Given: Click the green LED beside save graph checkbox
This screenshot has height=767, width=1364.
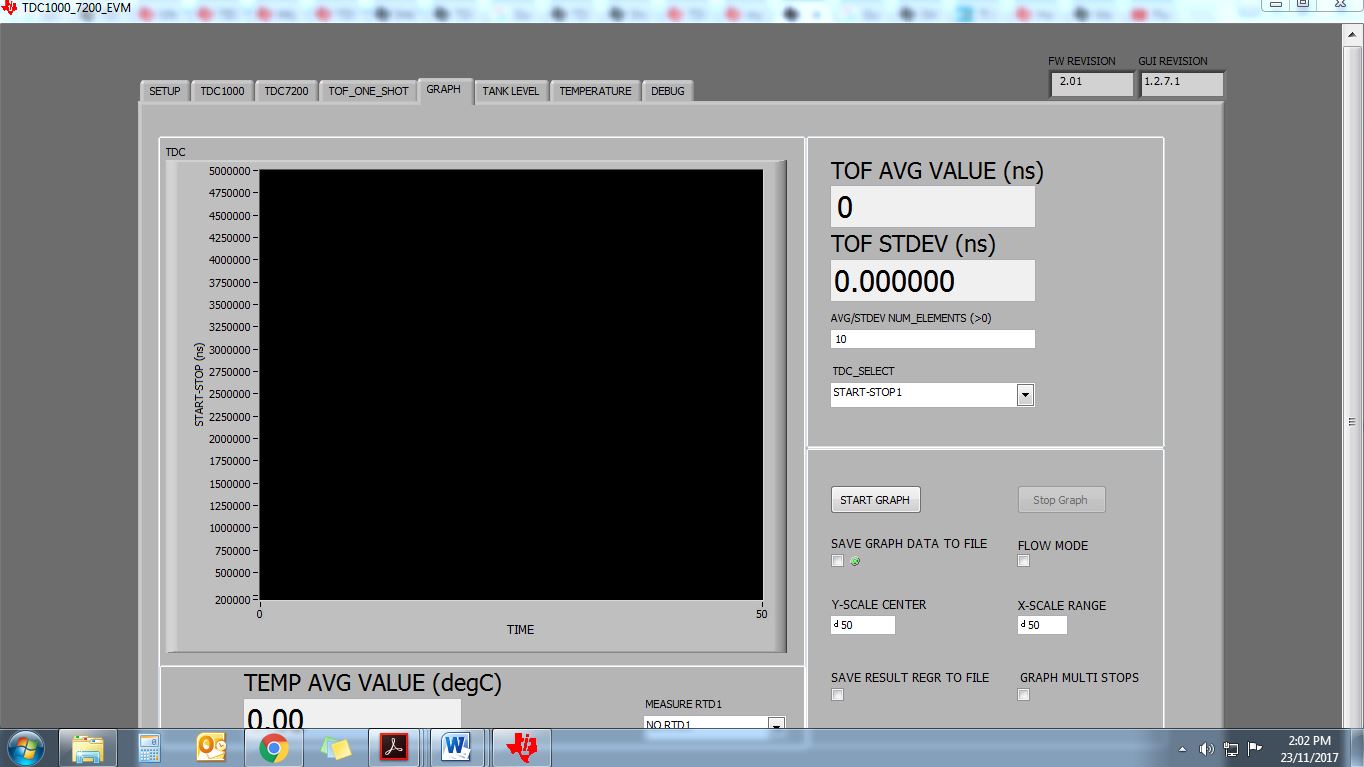Looking at the screenshot, I should tap(855, 561).
